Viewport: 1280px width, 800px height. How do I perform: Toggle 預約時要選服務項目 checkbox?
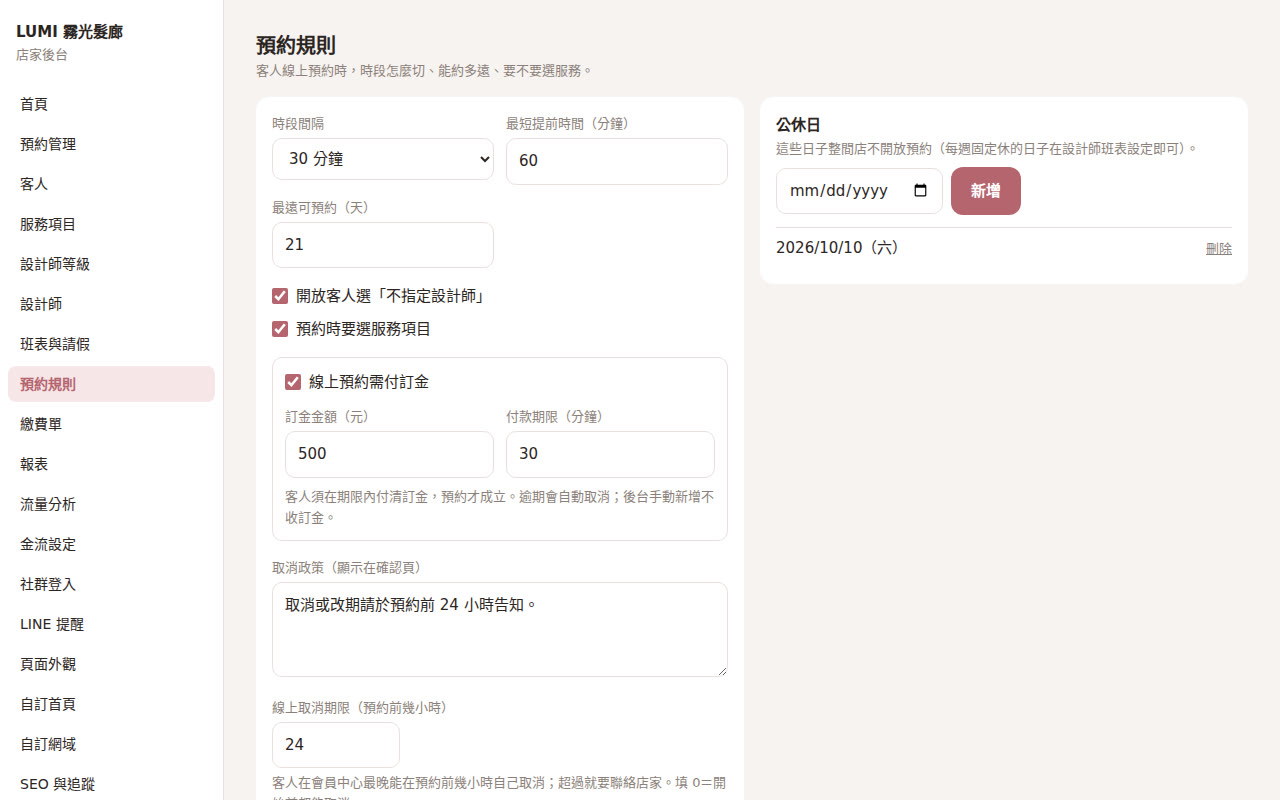pyautogui.click(x=280, y=329)
